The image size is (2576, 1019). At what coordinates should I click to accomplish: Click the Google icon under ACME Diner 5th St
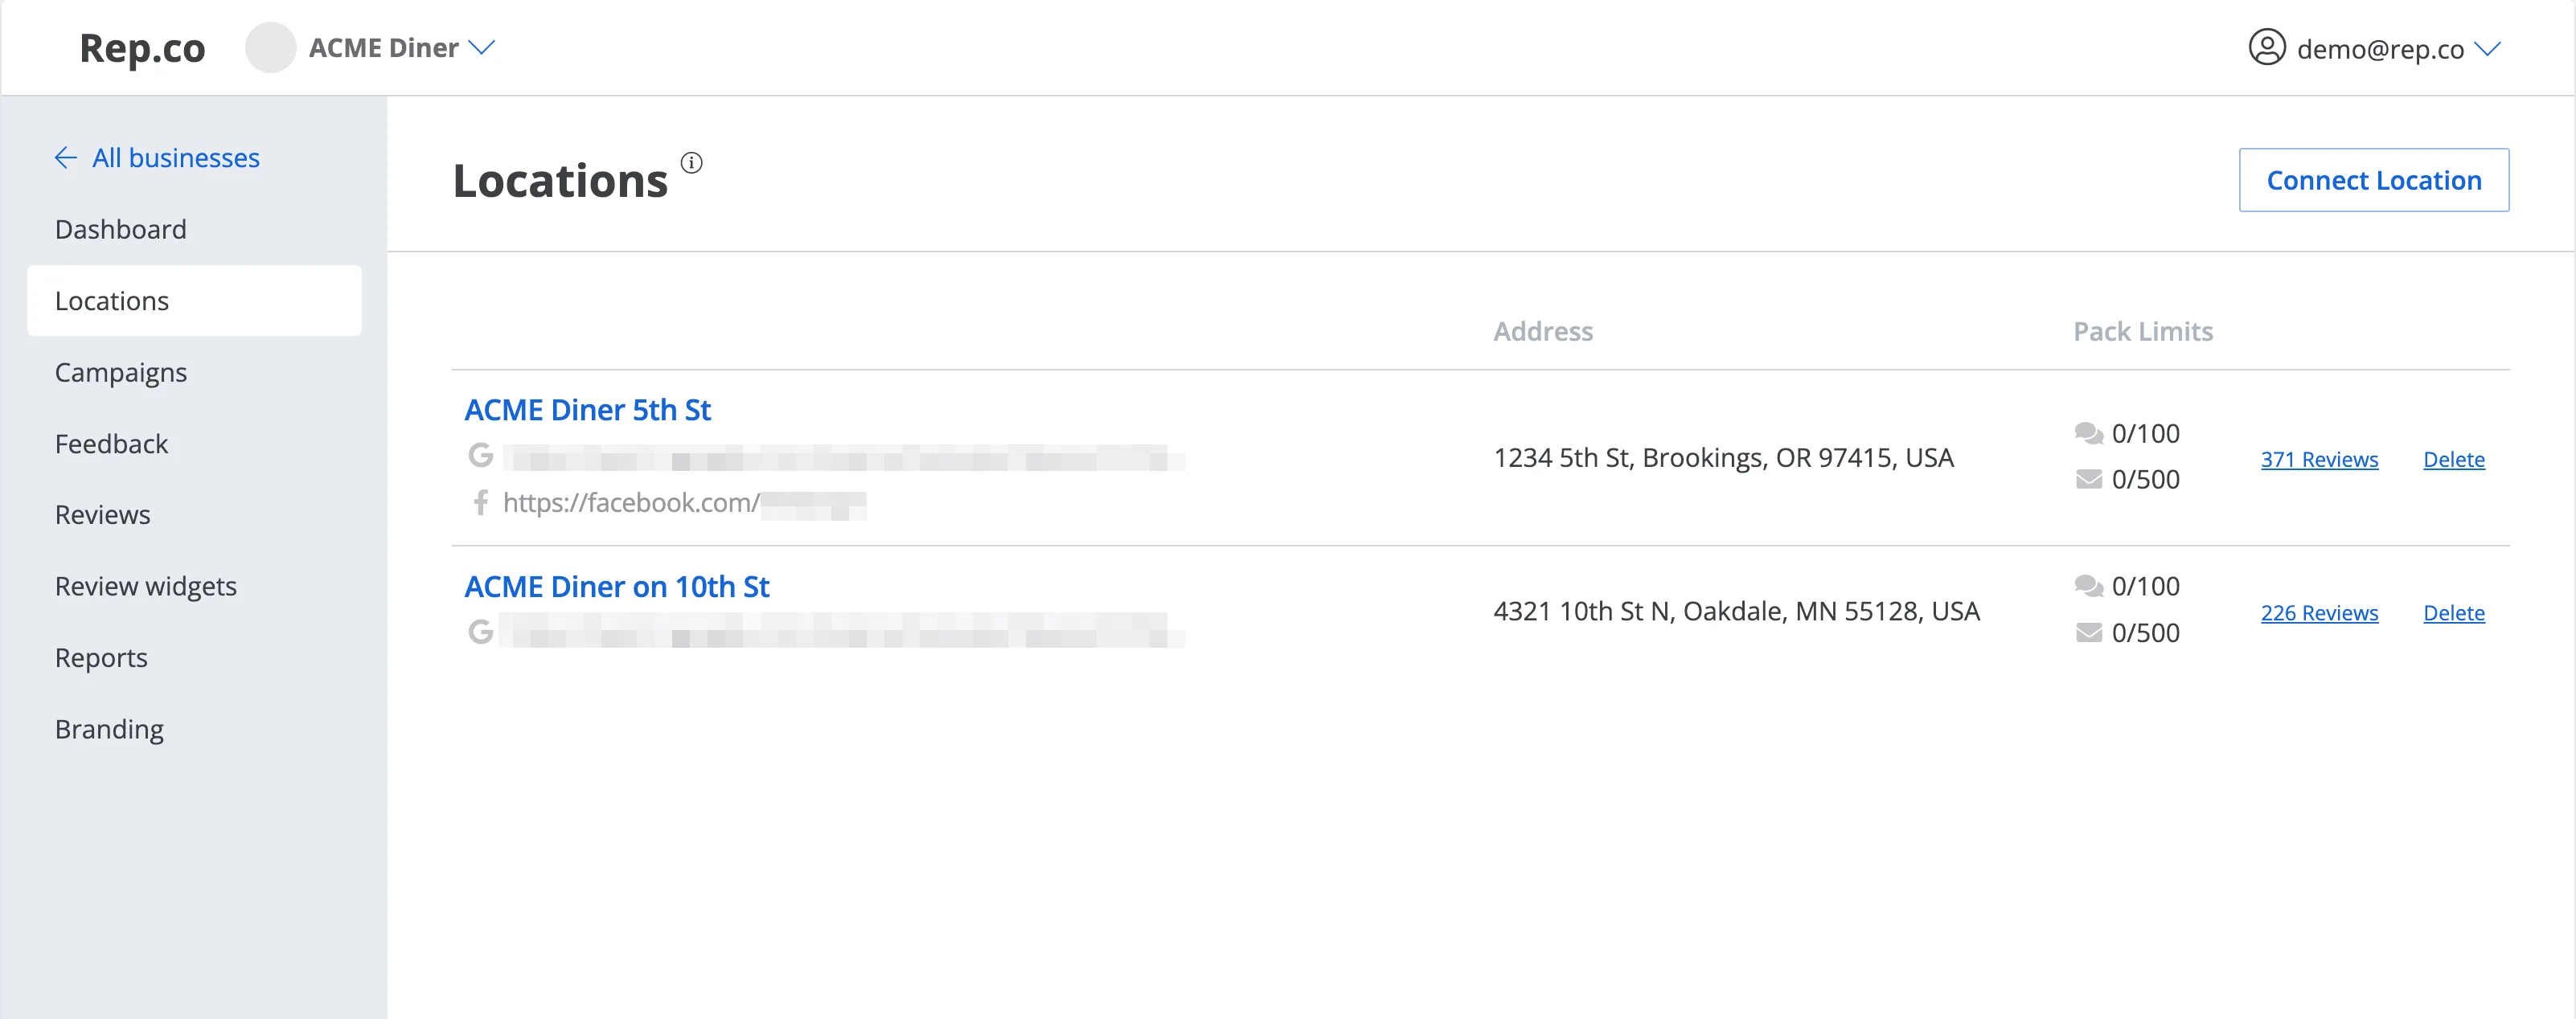click(481, 456)
